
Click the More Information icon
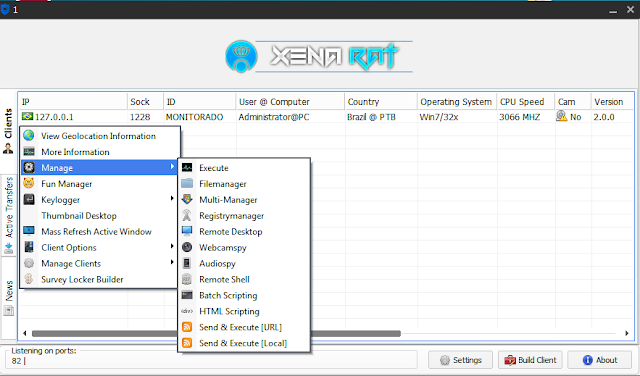pyautogui.click(x=29, y=151)
